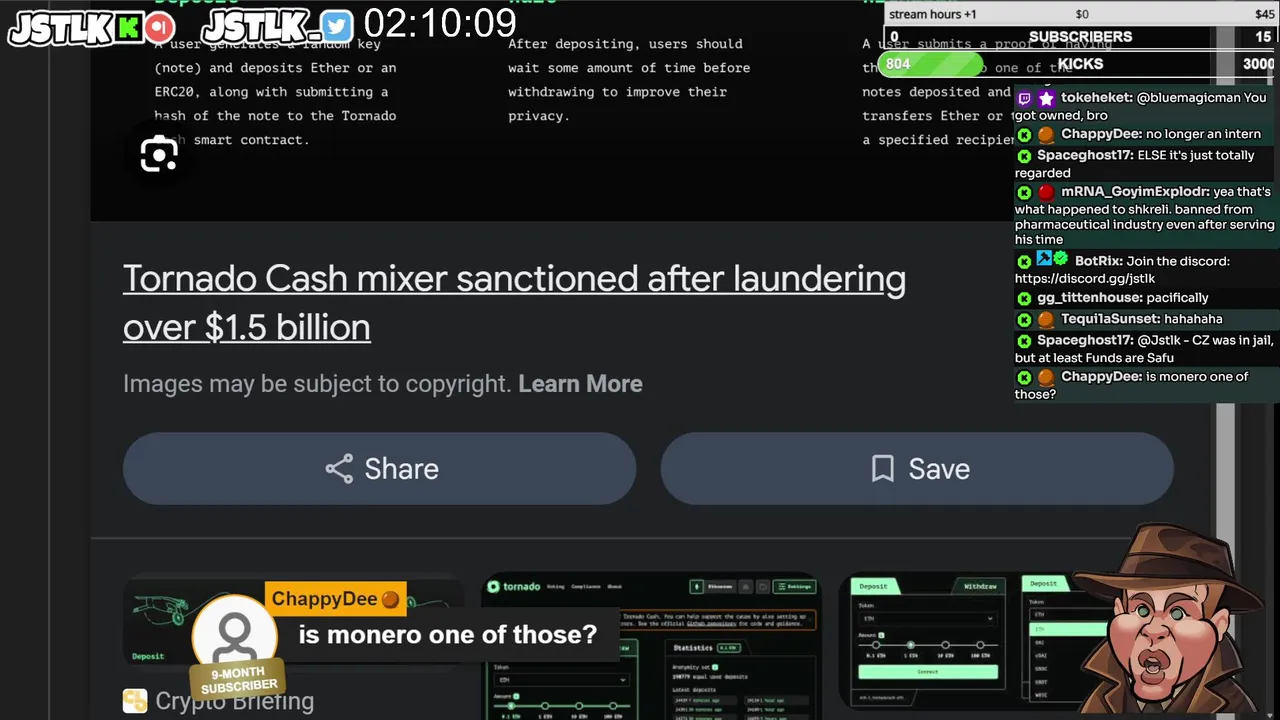Screen dimensions: 1280x720
Task: Click the Crypto Briefing source favicon
Action: (x=135, y=701)
